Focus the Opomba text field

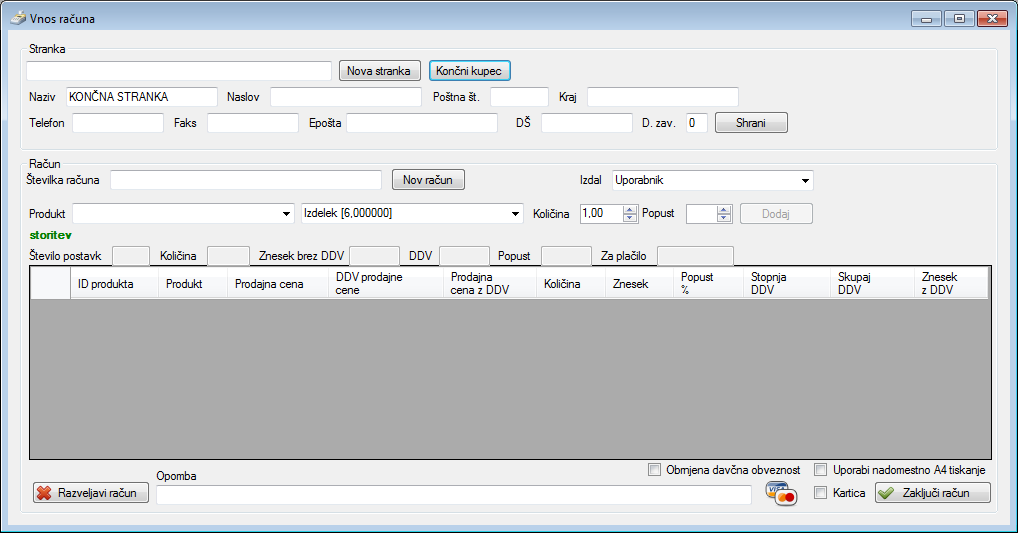point(454,494)
